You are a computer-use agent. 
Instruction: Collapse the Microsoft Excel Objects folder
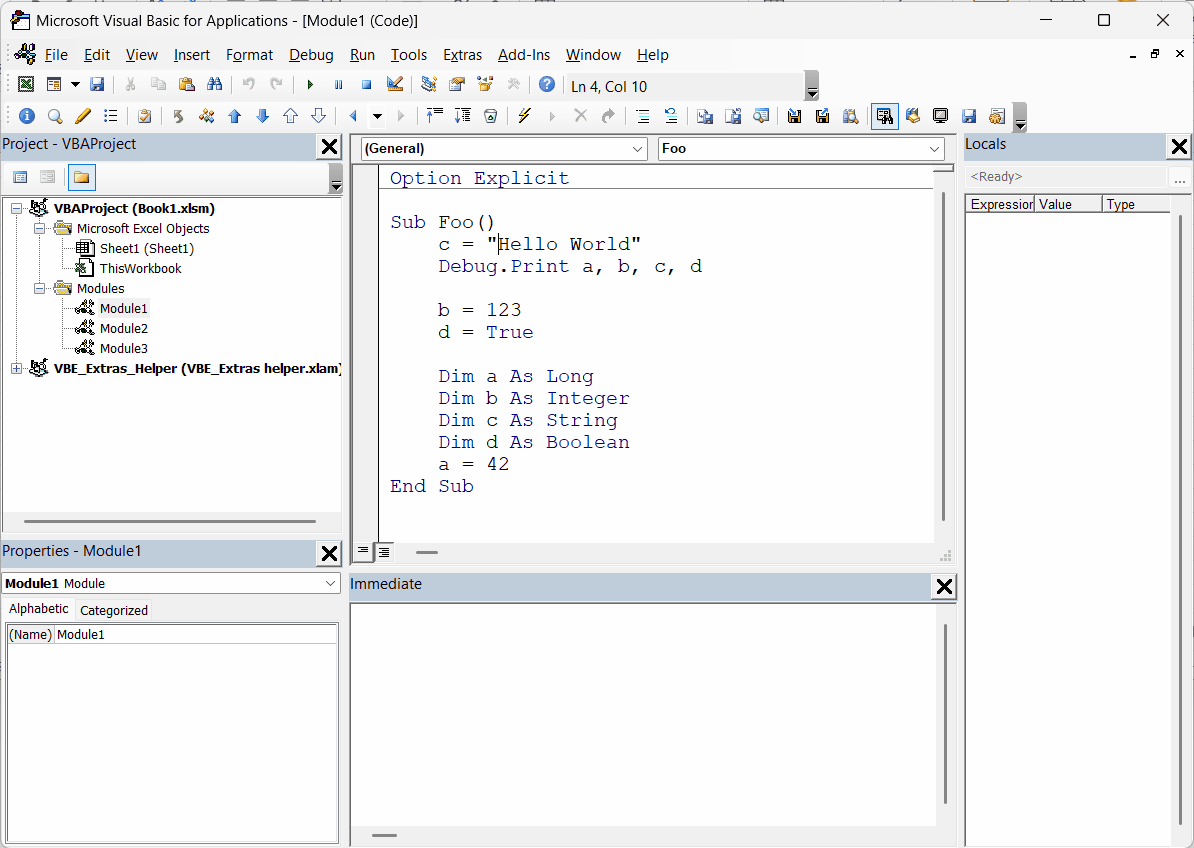[x=40, y=228]
